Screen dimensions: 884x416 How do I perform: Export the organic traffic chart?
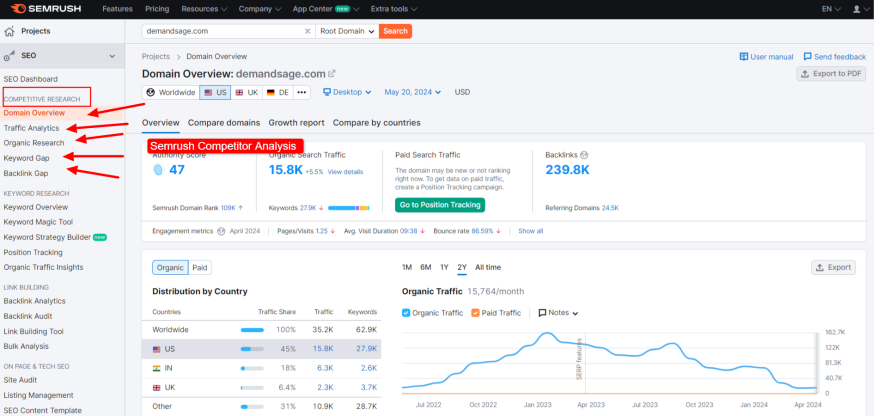[x=833, y=267]
